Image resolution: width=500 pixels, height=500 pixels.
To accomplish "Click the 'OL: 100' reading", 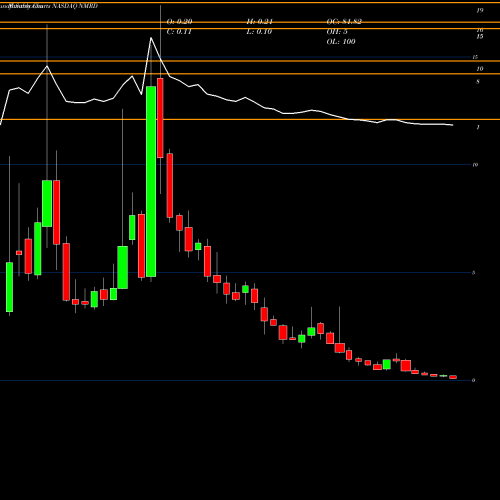I will [341, 42].
